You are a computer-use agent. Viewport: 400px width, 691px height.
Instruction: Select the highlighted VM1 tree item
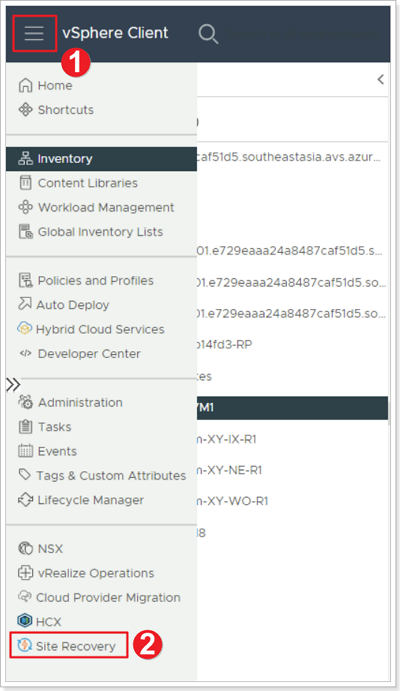[292, 408]
